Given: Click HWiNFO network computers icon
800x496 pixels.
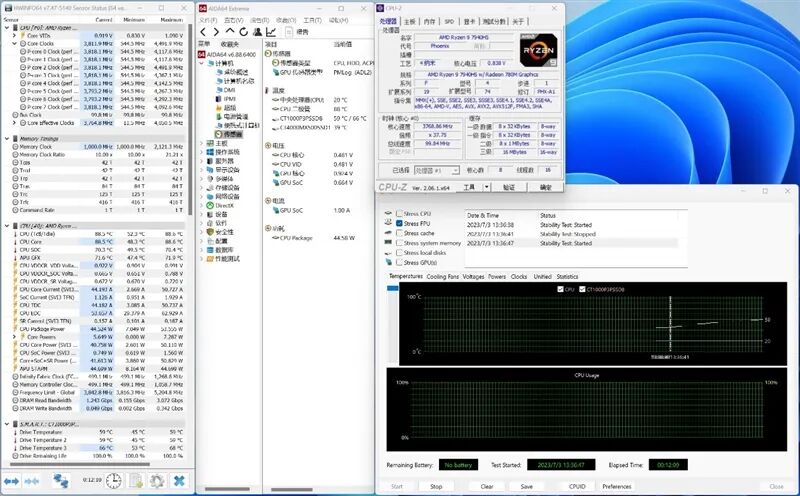Looking at the screenshot, I should tap(61, 481).
